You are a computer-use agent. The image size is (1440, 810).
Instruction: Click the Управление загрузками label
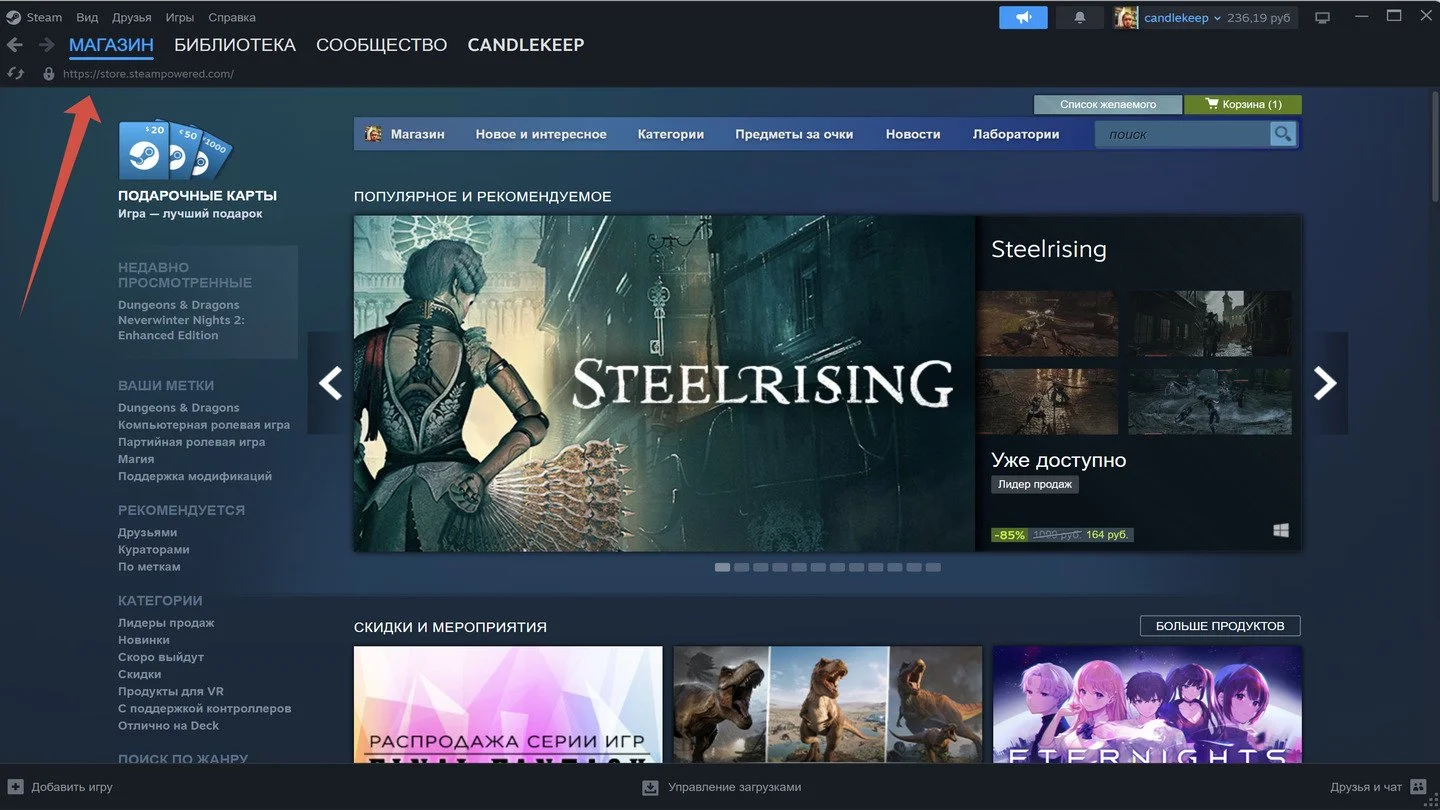(735, 787)
